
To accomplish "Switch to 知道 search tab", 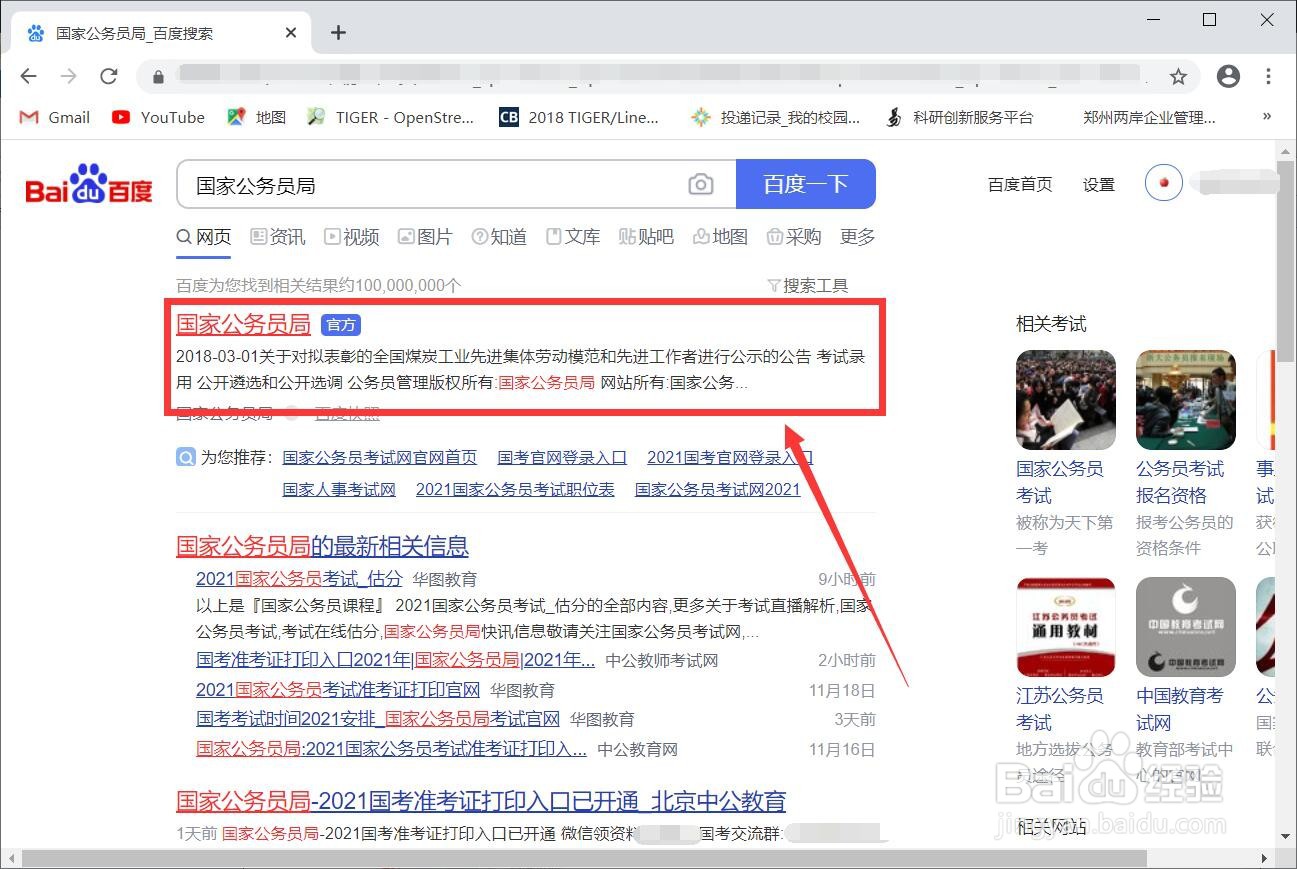I will [500, 237].
